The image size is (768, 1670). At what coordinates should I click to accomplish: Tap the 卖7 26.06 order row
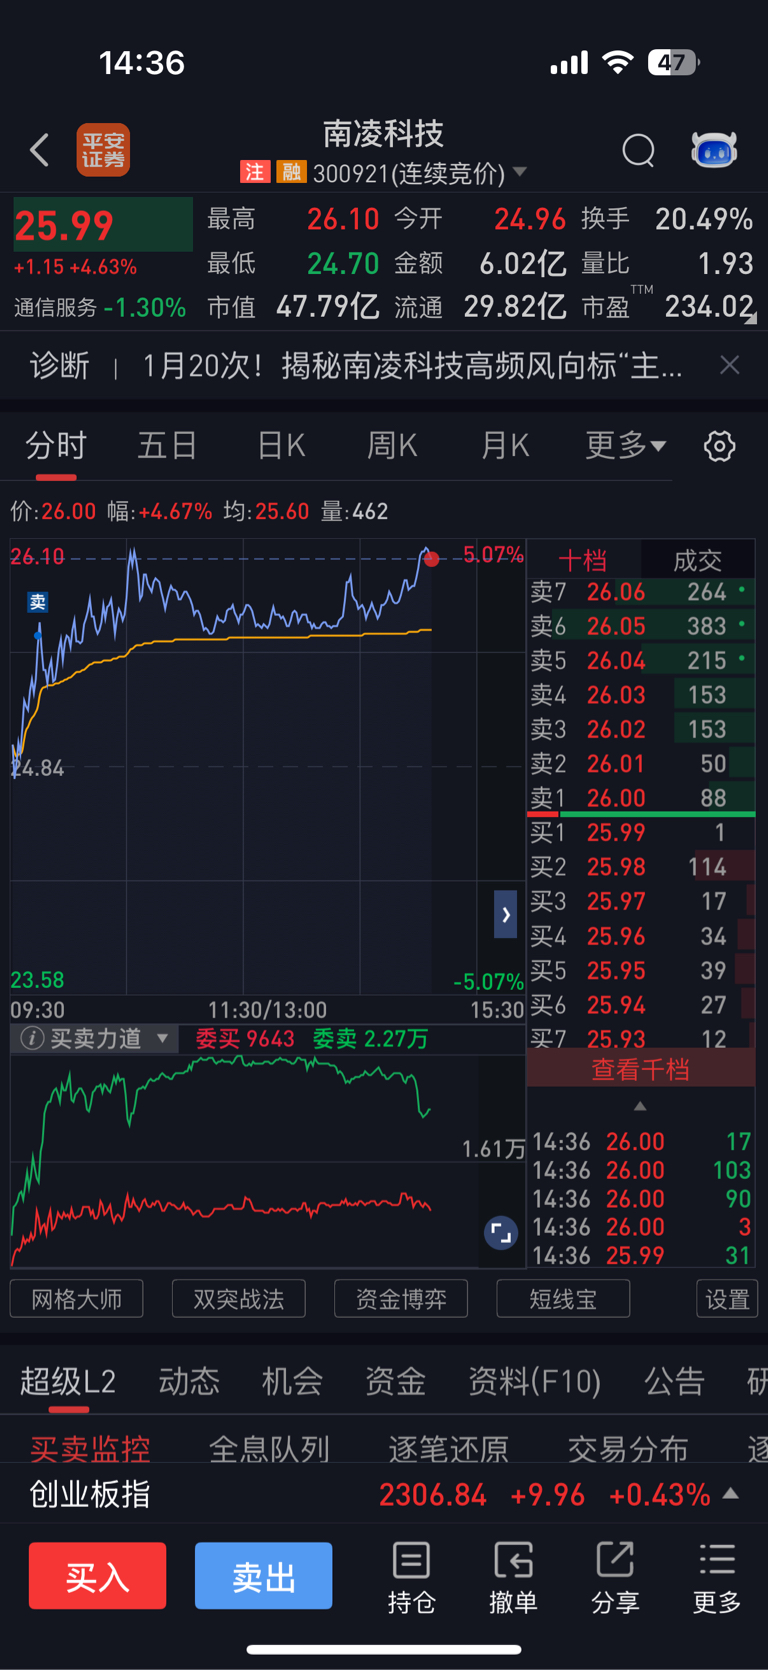point(641,592)
